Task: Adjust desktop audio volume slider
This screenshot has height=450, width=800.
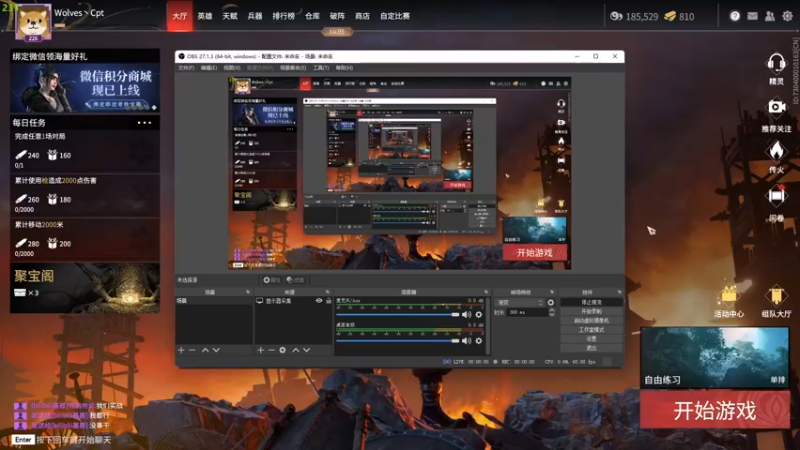Action: tap(398, 340)
